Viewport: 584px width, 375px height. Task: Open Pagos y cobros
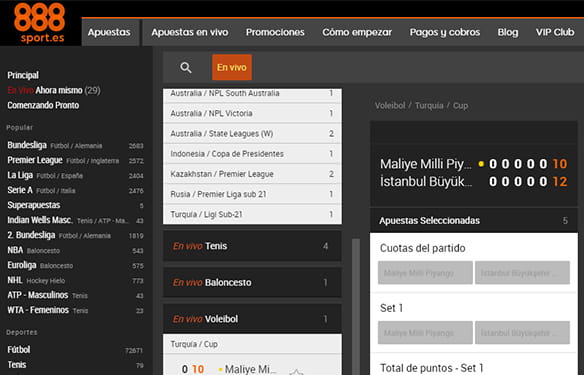445,32
